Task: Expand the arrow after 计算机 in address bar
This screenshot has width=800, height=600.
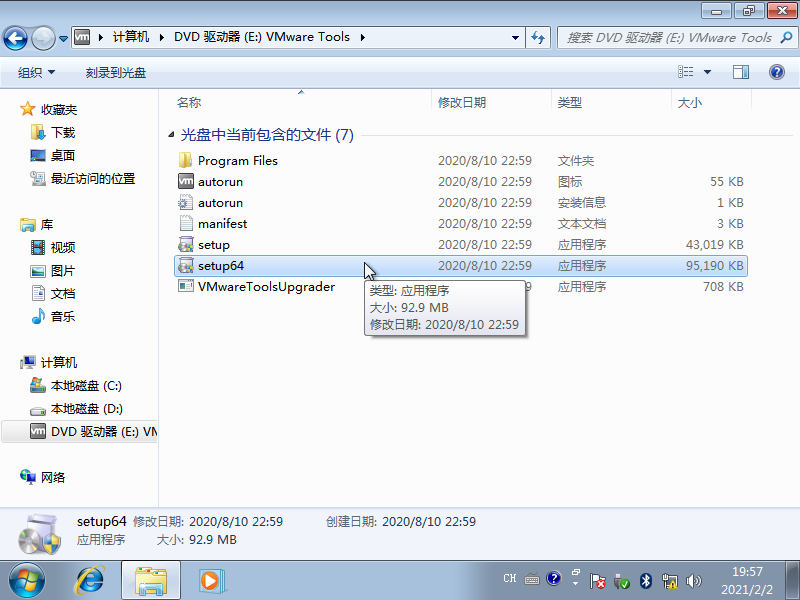Action: [161, 37]
